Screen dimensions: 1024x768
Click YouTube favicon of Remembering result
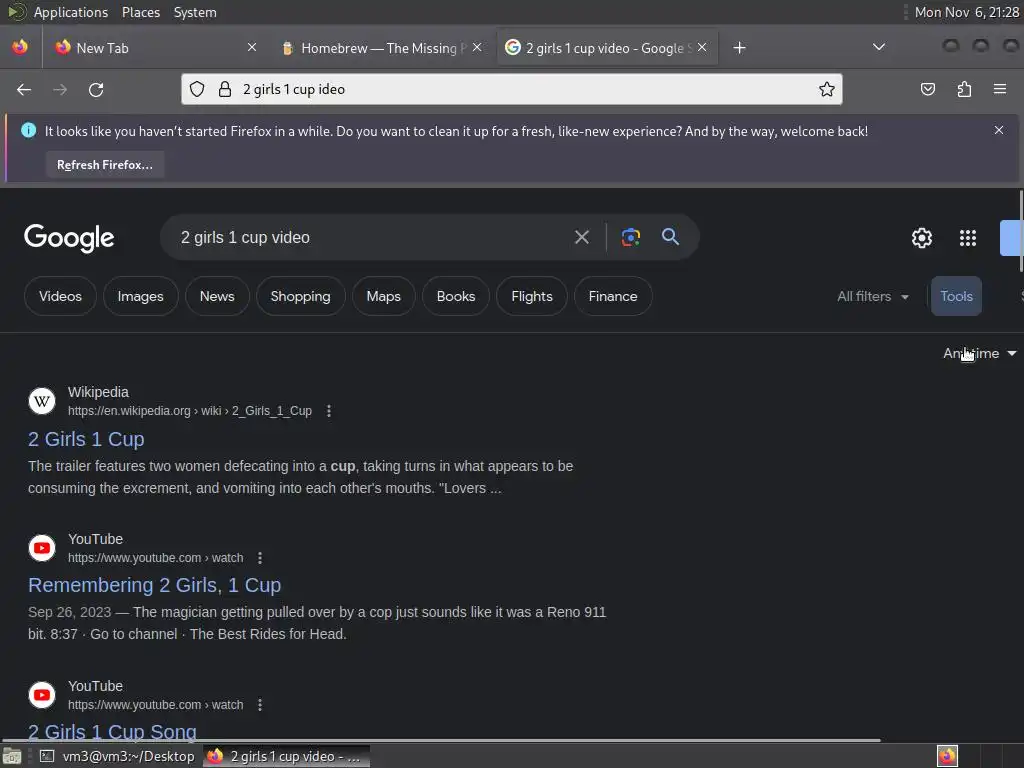click(x=42, y=547)
